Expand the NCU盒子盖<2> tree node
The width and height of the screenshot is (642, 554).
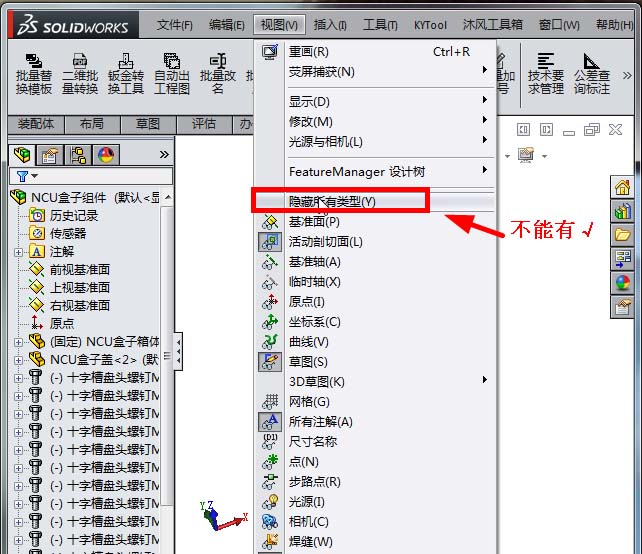pos(18,360)
